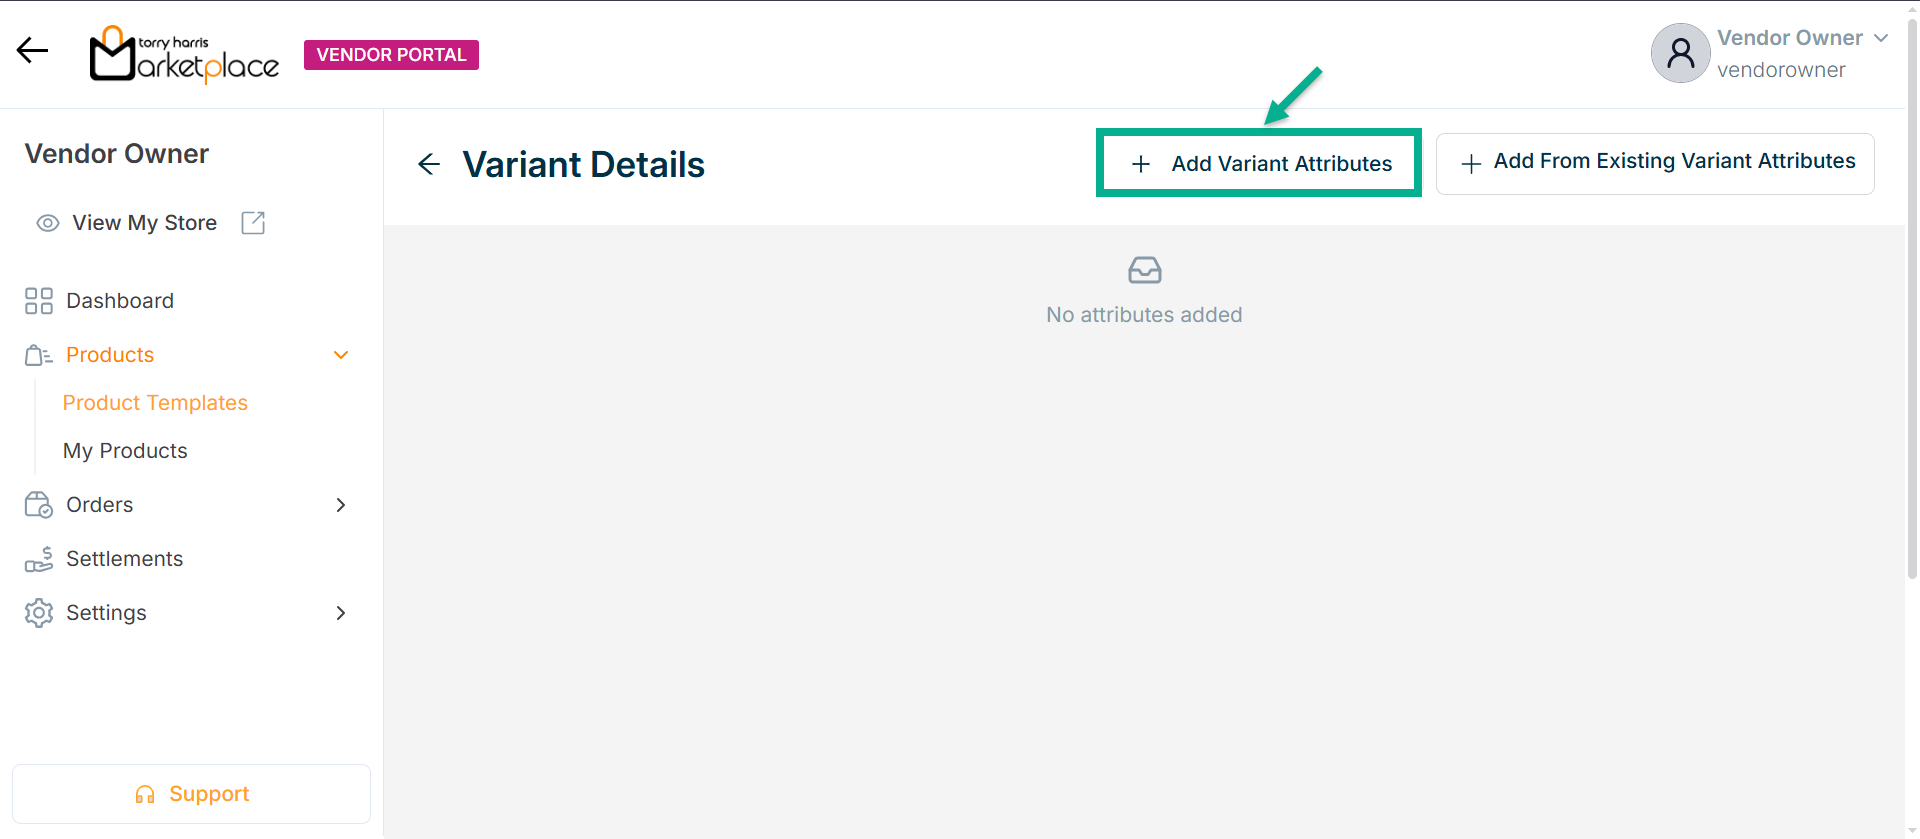The height and width of the screenshot is (839, 1920).
Task: Open Product Templates in sidebar
Action: 155,403
